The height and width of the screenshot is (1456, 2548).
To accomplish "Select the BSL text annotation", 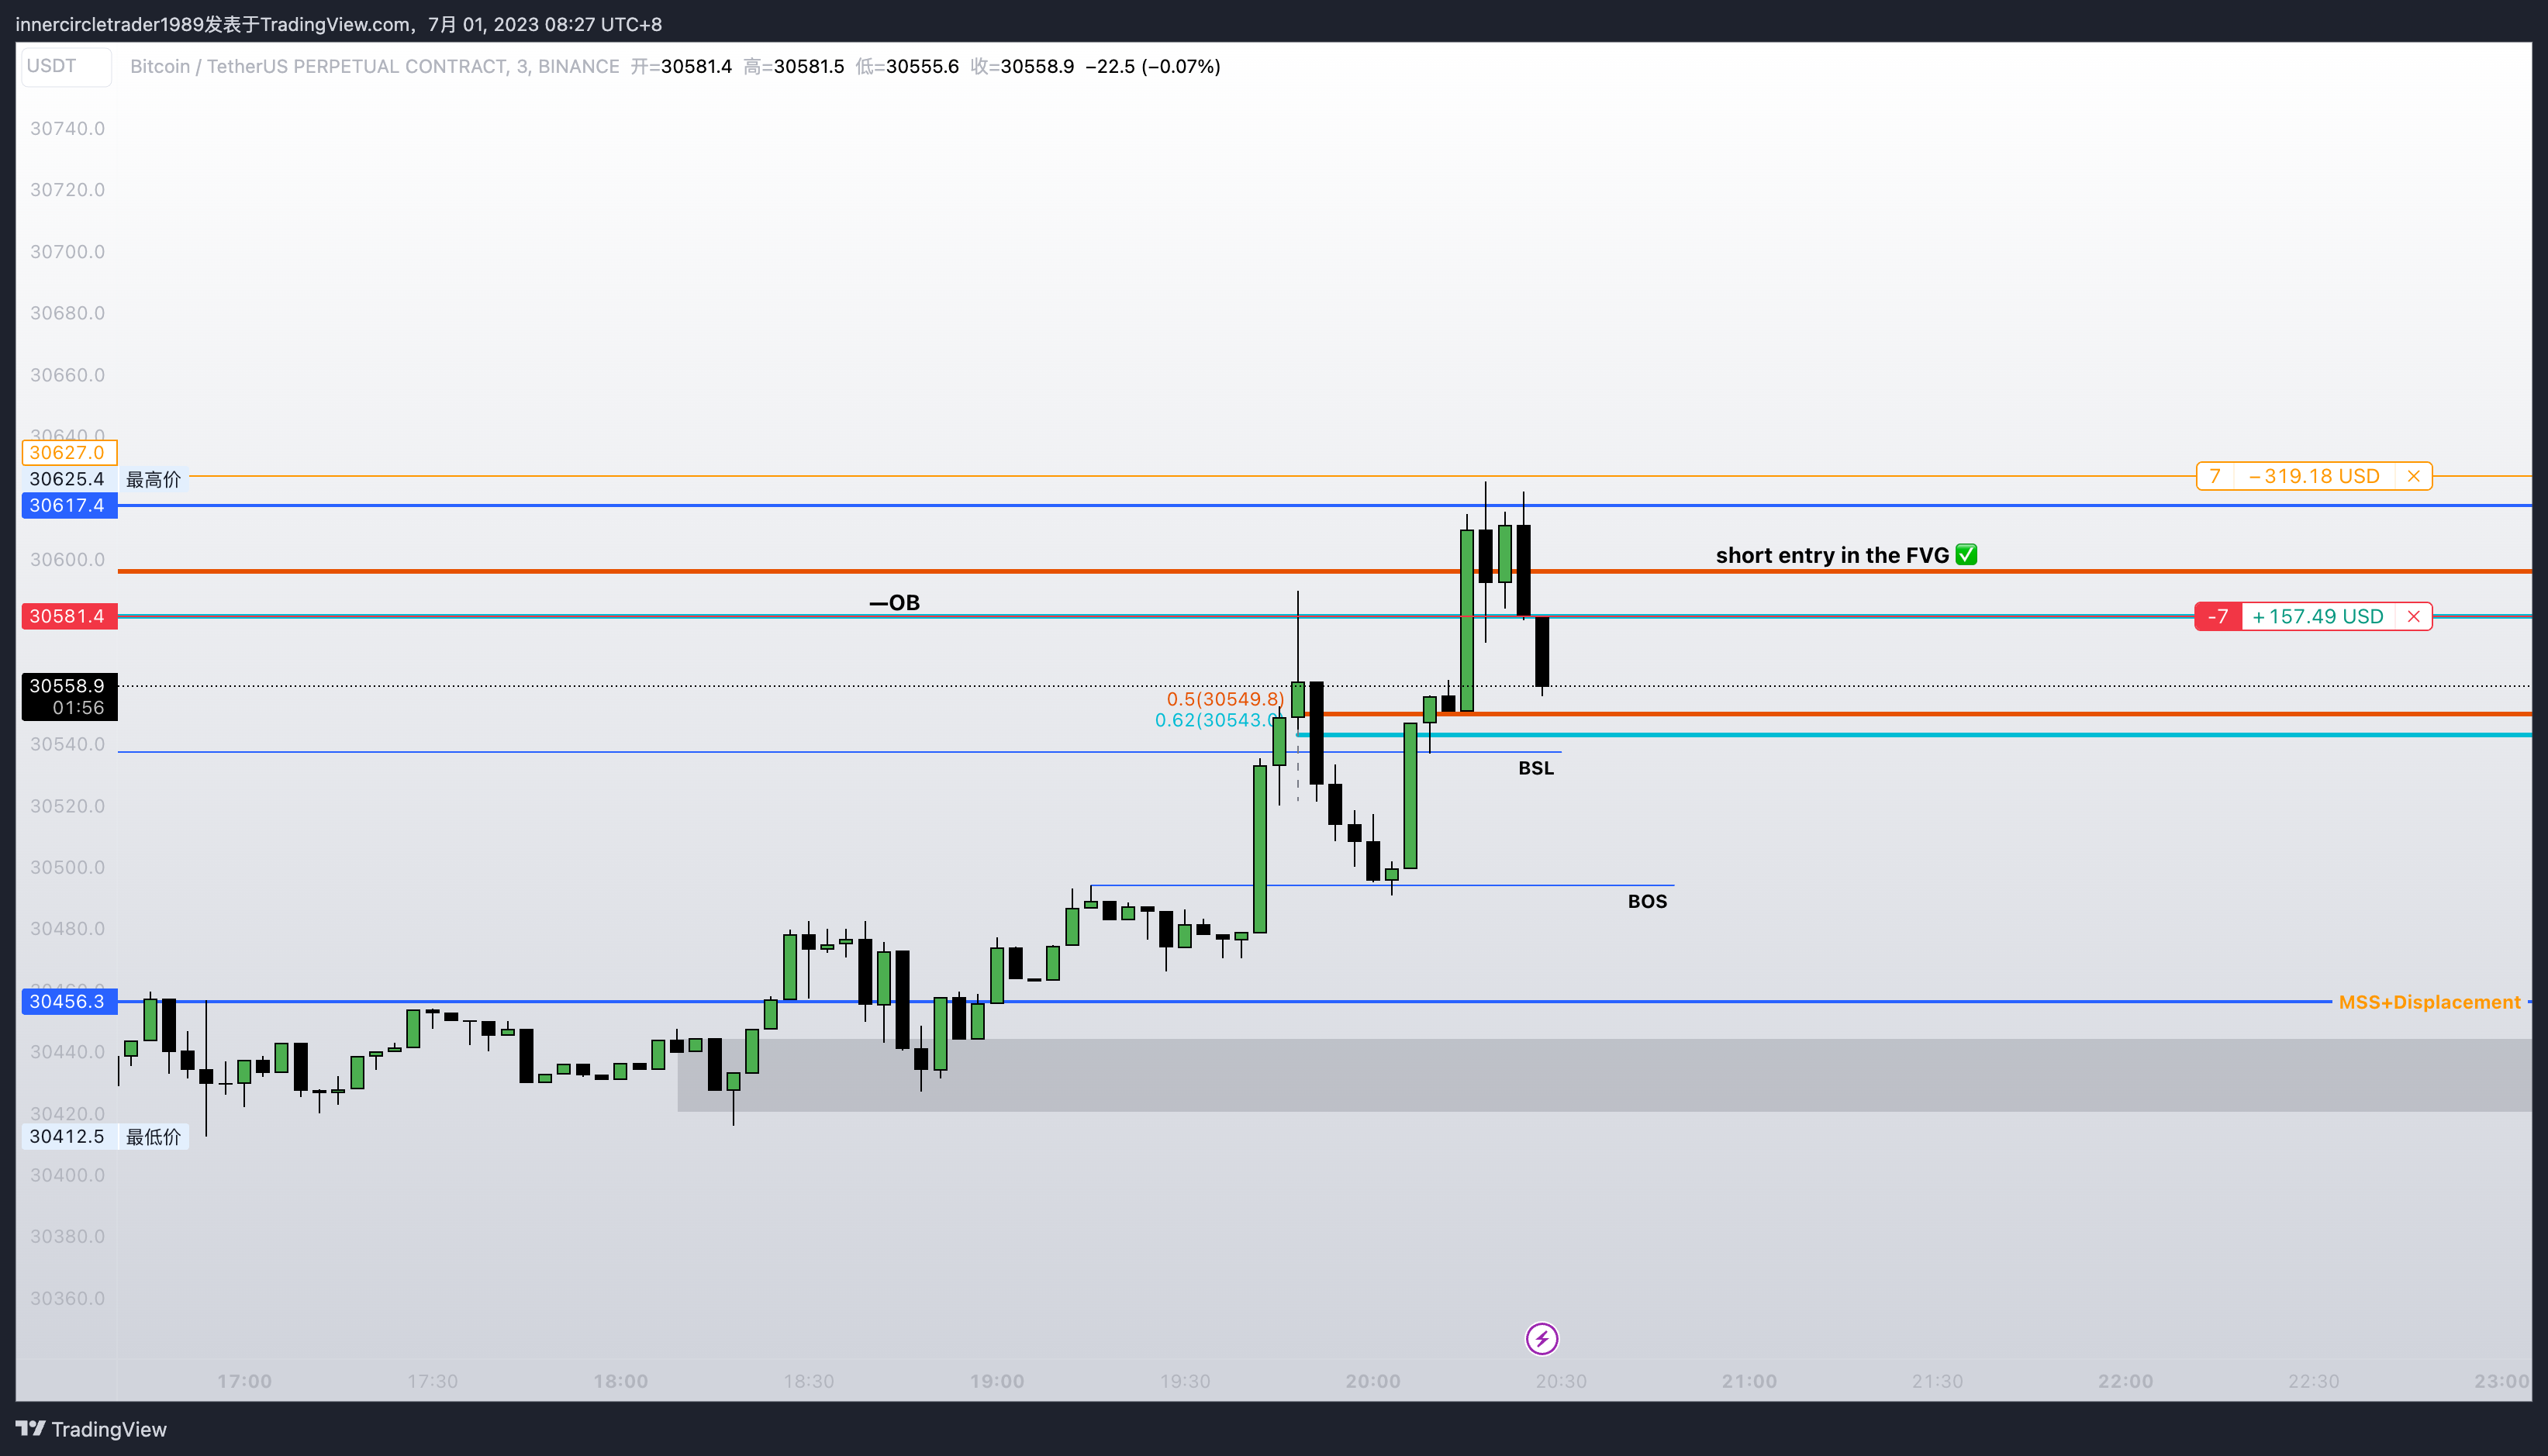I will pos(1536,768).
